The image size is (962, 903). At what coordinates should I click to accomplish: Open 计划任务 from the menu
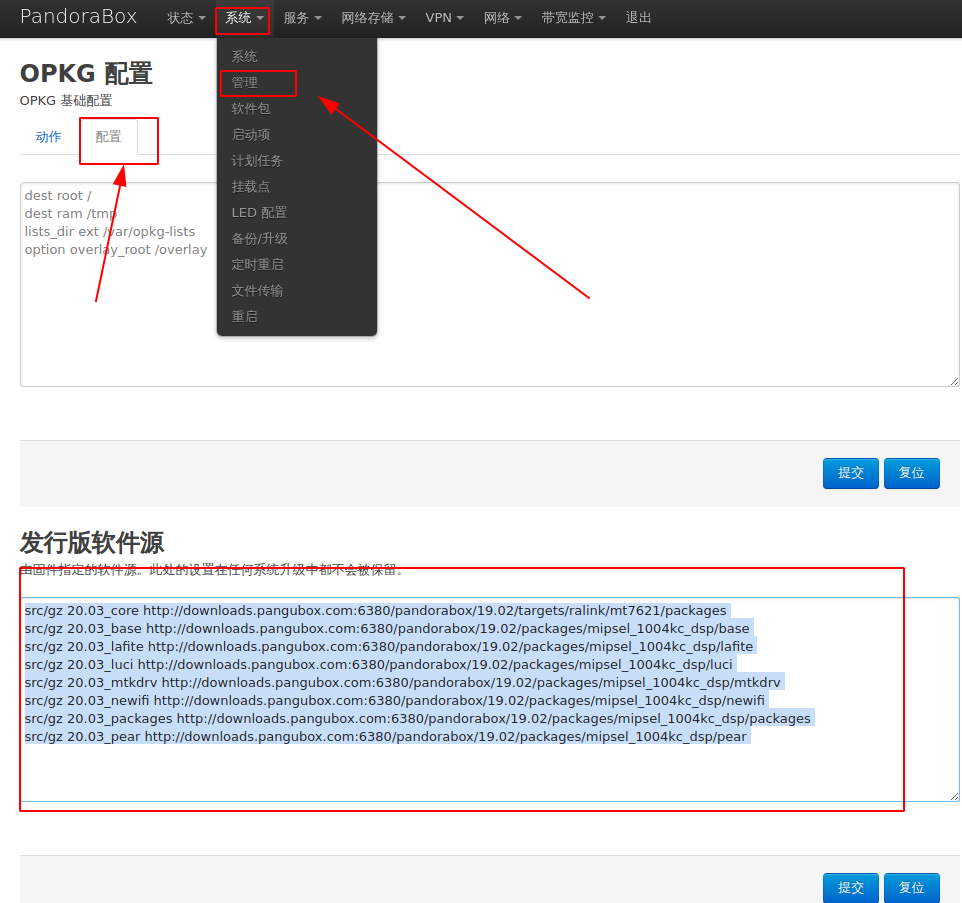pos(257,161)
